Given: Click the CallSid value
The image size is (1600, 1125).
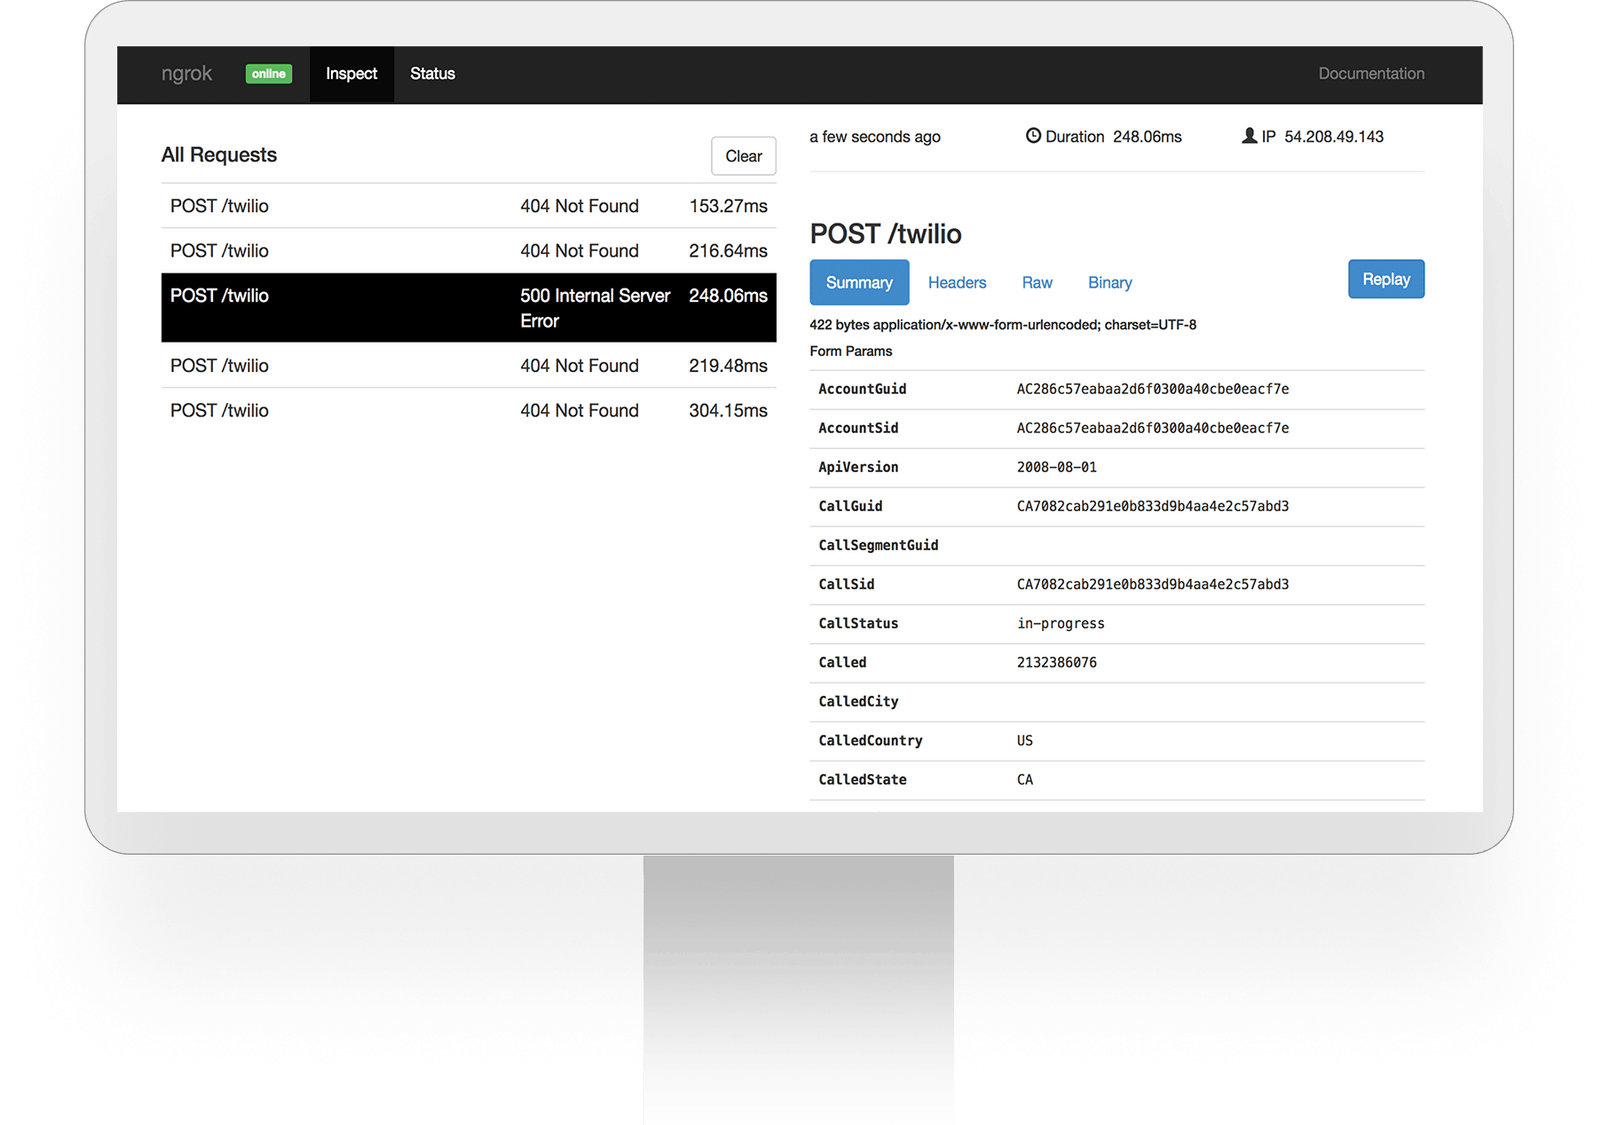Looking at the screenshot, I should point(1153,584).
